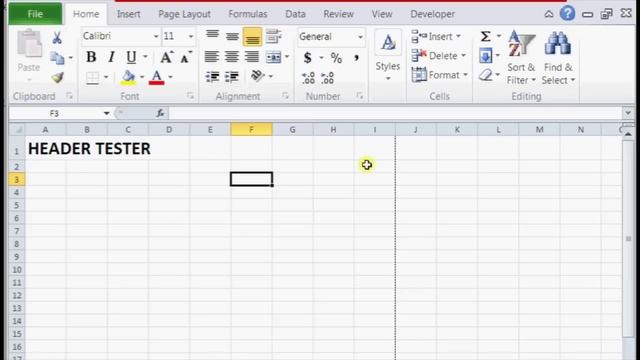Click the vertical scrollbar up arrow
Viewport: 640px width, 360px height.
[x=628, y=134]
